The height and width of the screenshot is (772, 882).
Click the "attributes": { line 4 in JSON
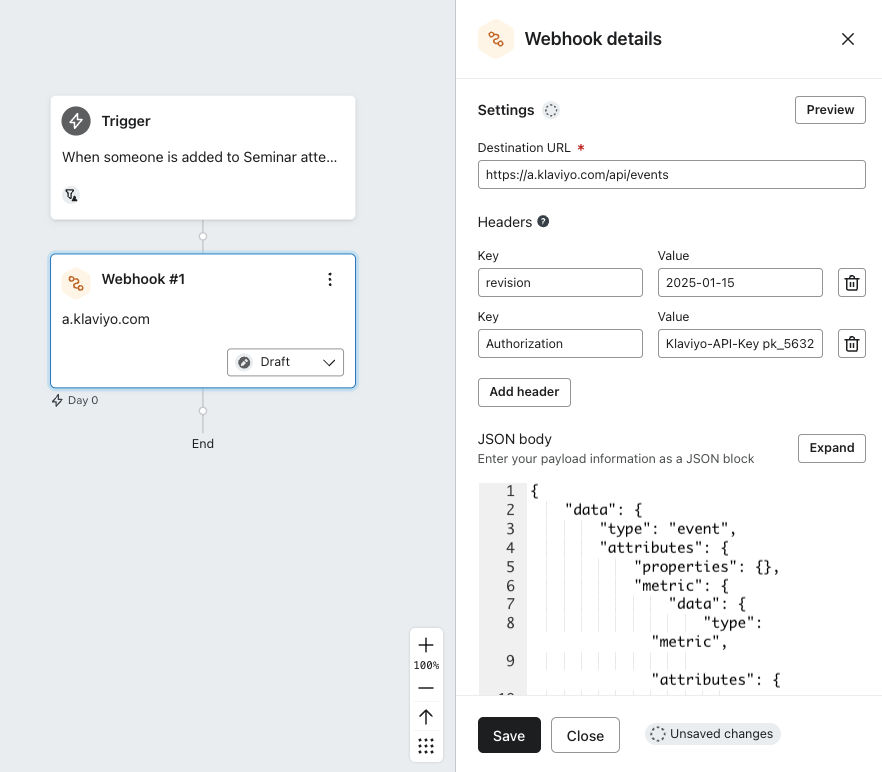(x=664, y=547)
